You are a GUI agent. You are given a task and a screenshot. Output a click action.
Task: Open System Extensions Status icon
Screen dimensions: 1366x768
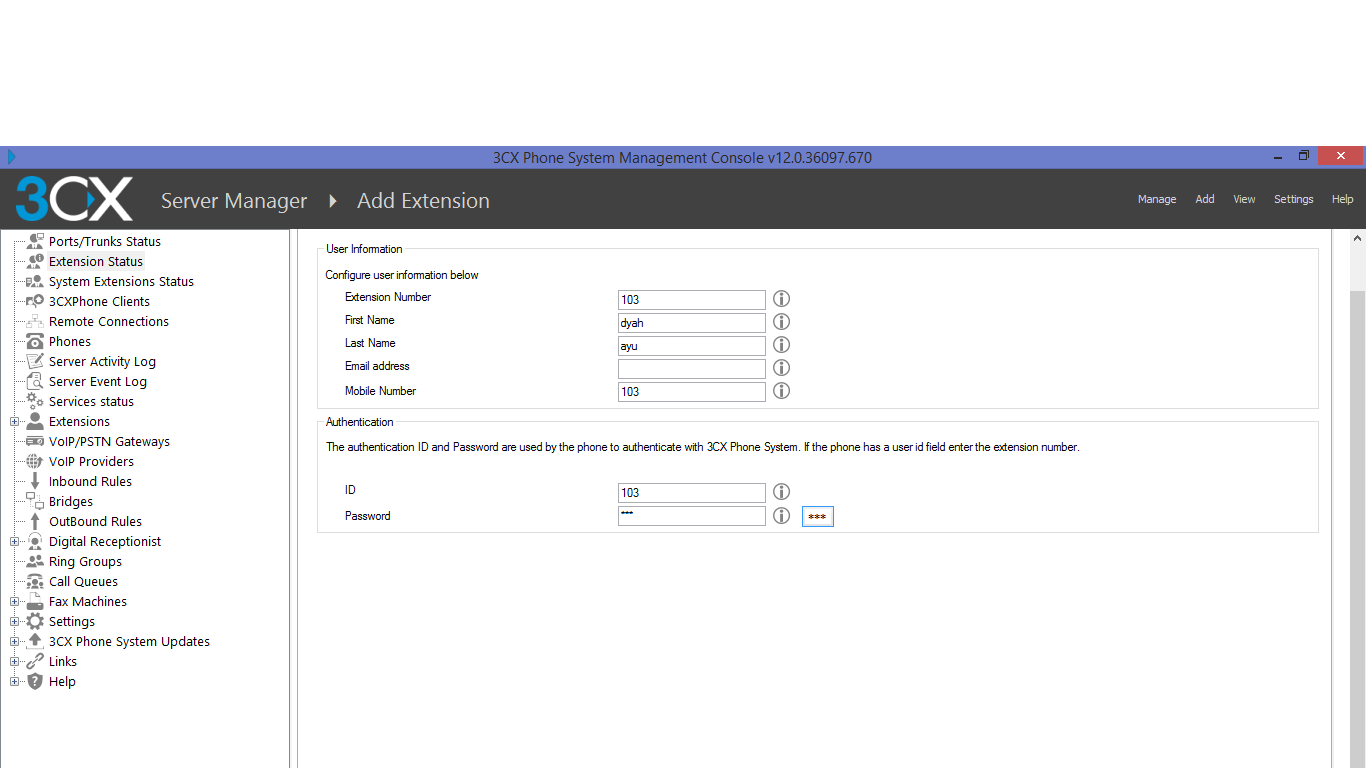[x=35, y=281]
